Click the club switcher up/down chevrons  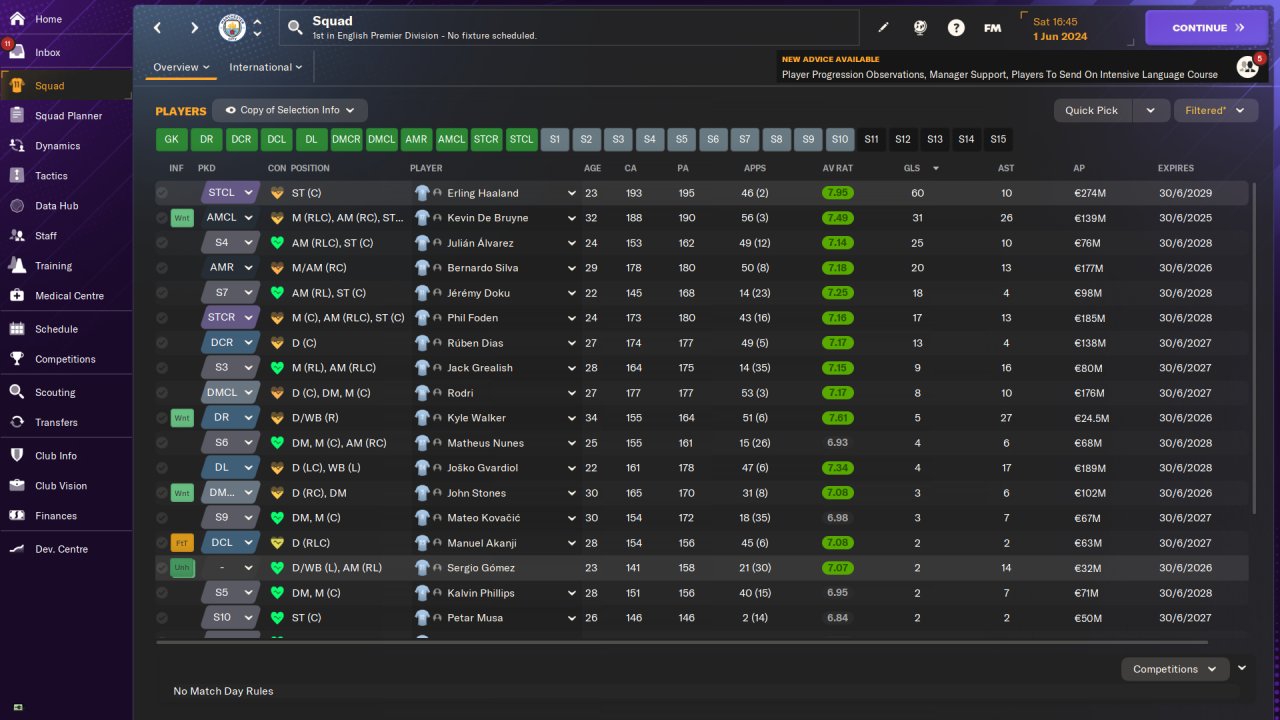coord(258,28)
